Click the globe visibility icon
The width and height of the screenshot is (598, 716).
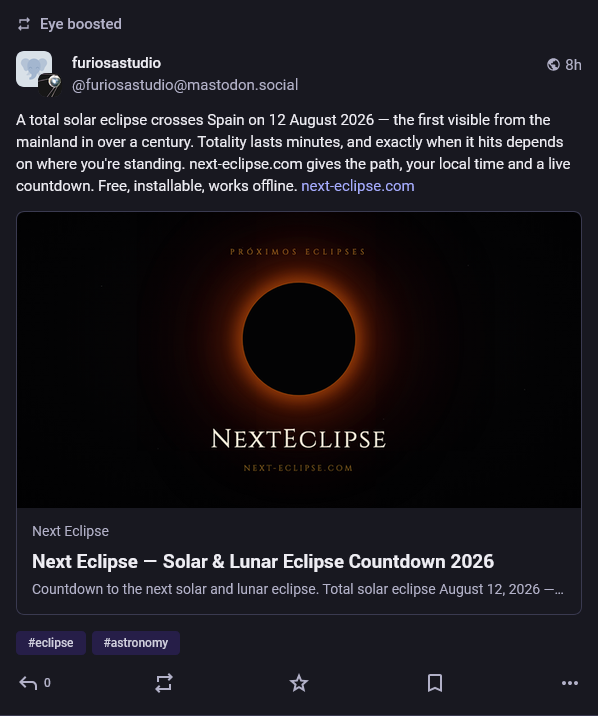pyautogui.click(x=553, y=65)
